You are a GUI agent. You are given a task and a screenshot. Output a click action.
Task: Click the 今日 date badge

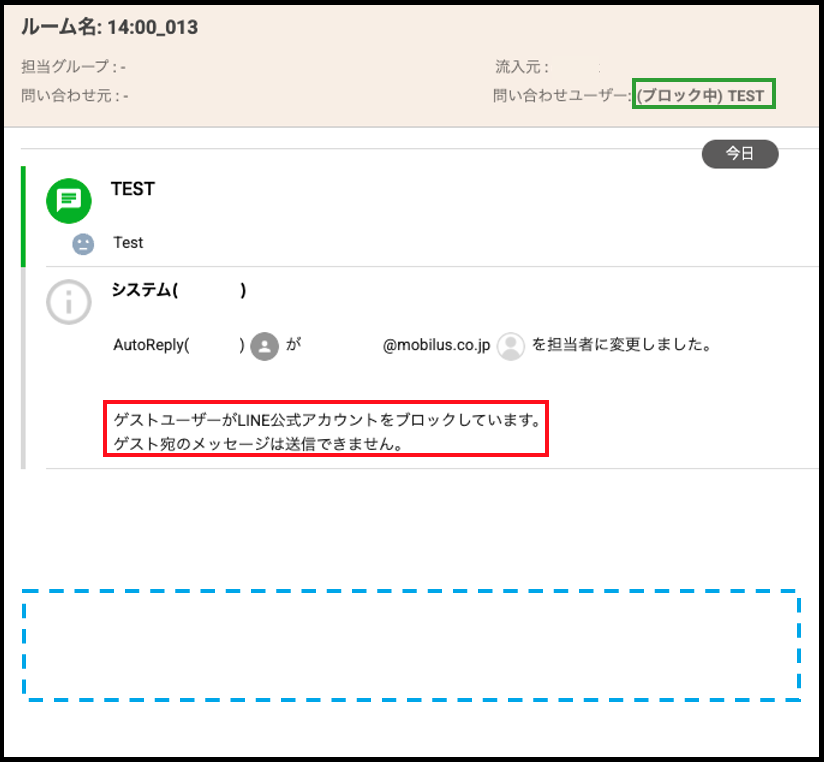pos(740,153)
